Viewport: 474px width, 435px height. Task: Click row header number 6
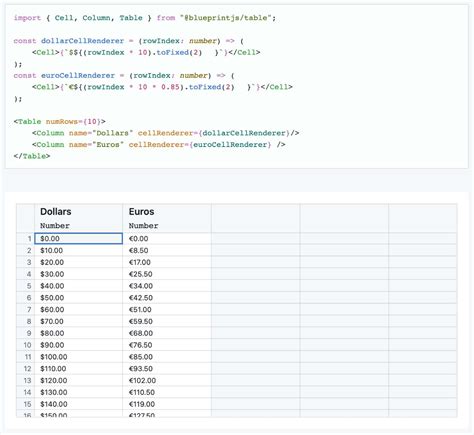[25, 298]
